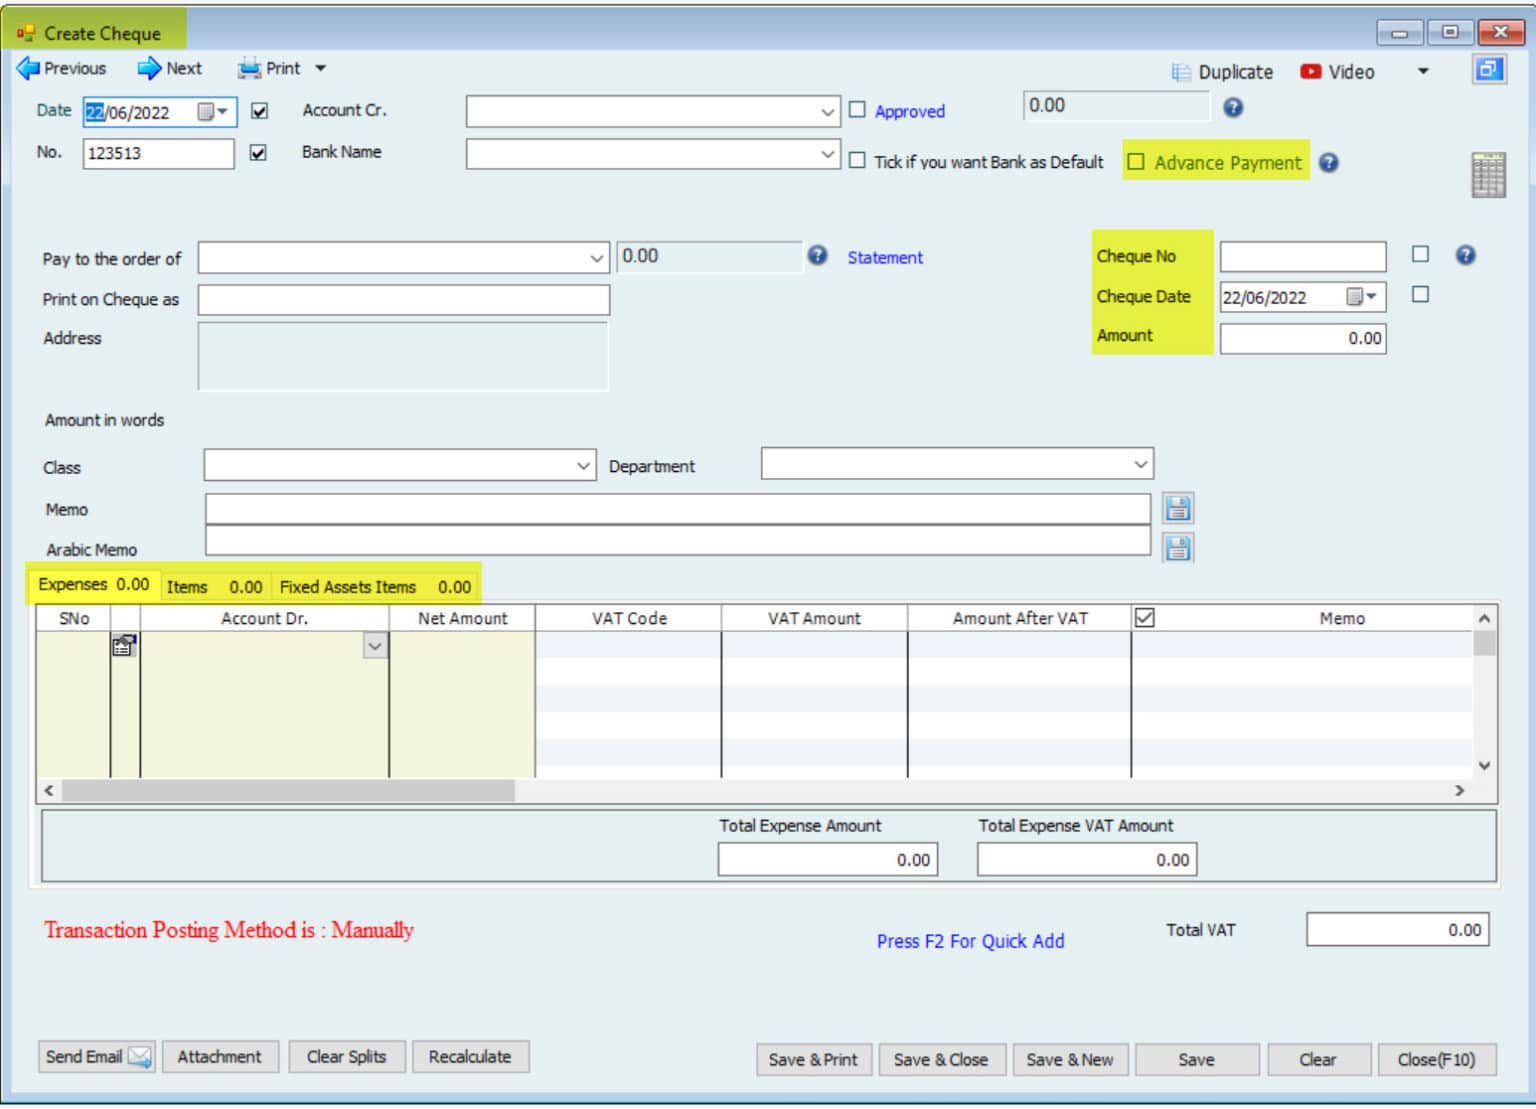Toggle the Memo column header checkbox

click(x=1145, y=618)
